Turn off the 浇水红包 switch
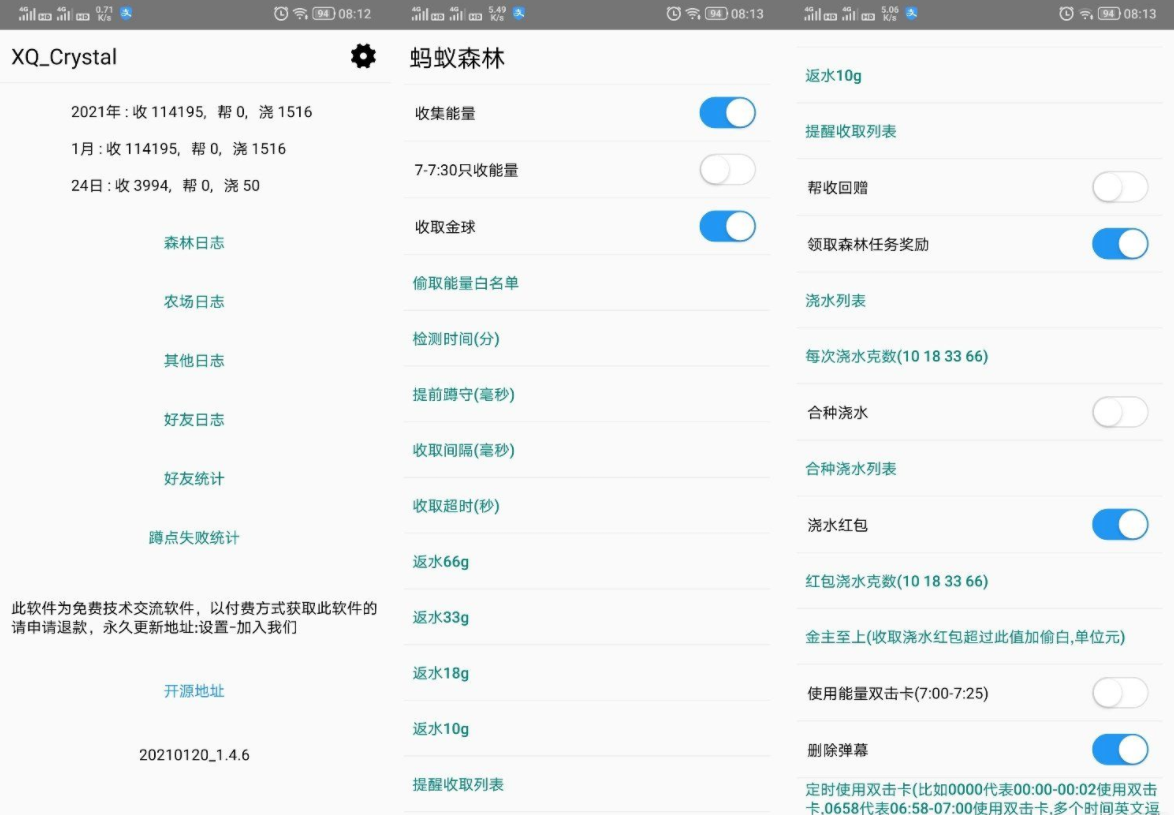Viewport: 1174px width, 815px height. point(1120,525)
